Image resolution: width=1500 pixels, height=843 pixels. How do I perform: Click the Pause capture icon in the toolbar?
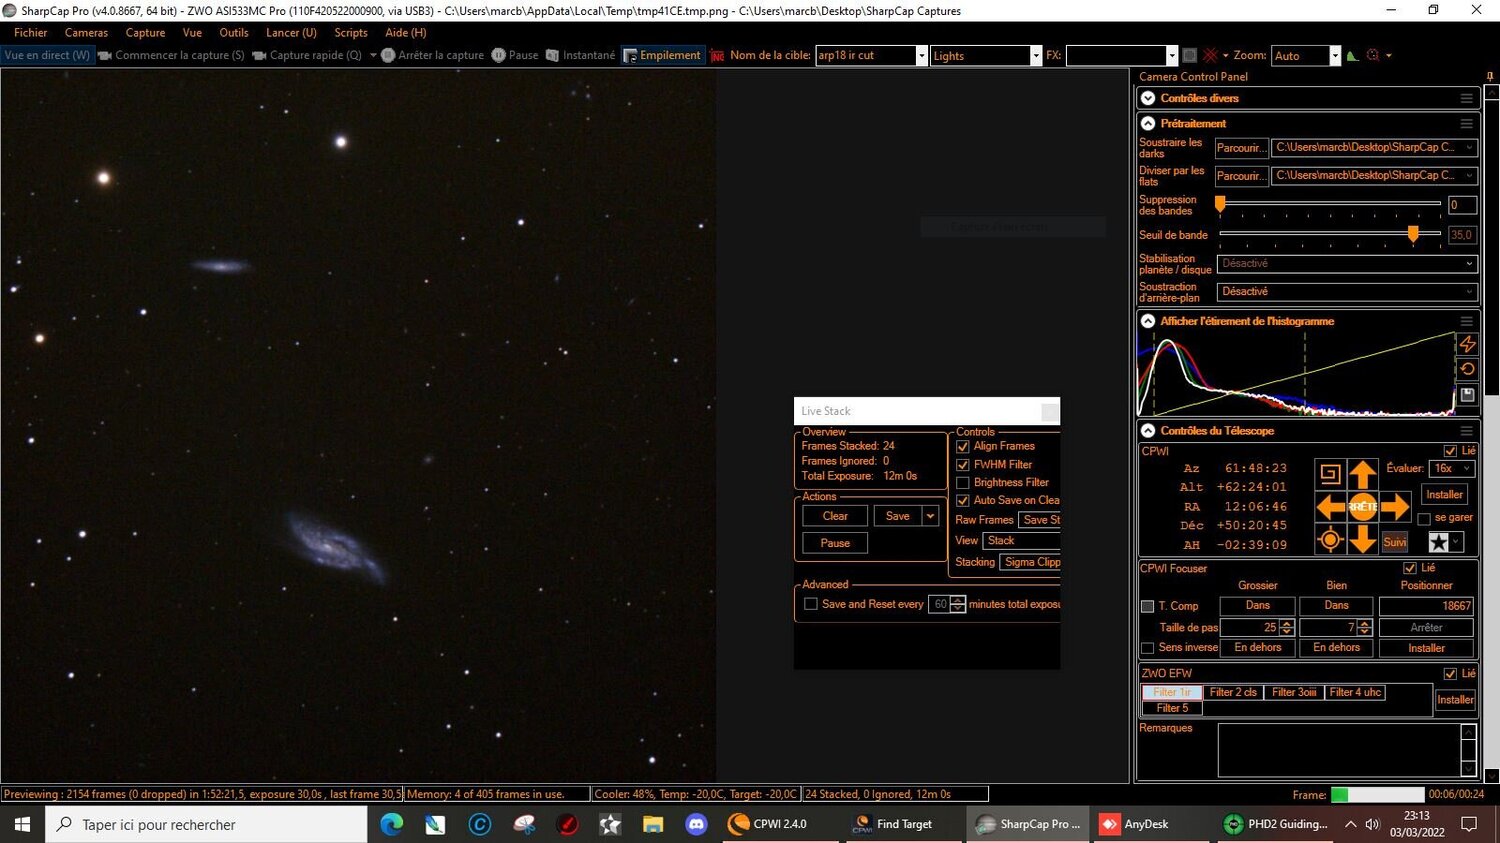[x=498, y=55]
